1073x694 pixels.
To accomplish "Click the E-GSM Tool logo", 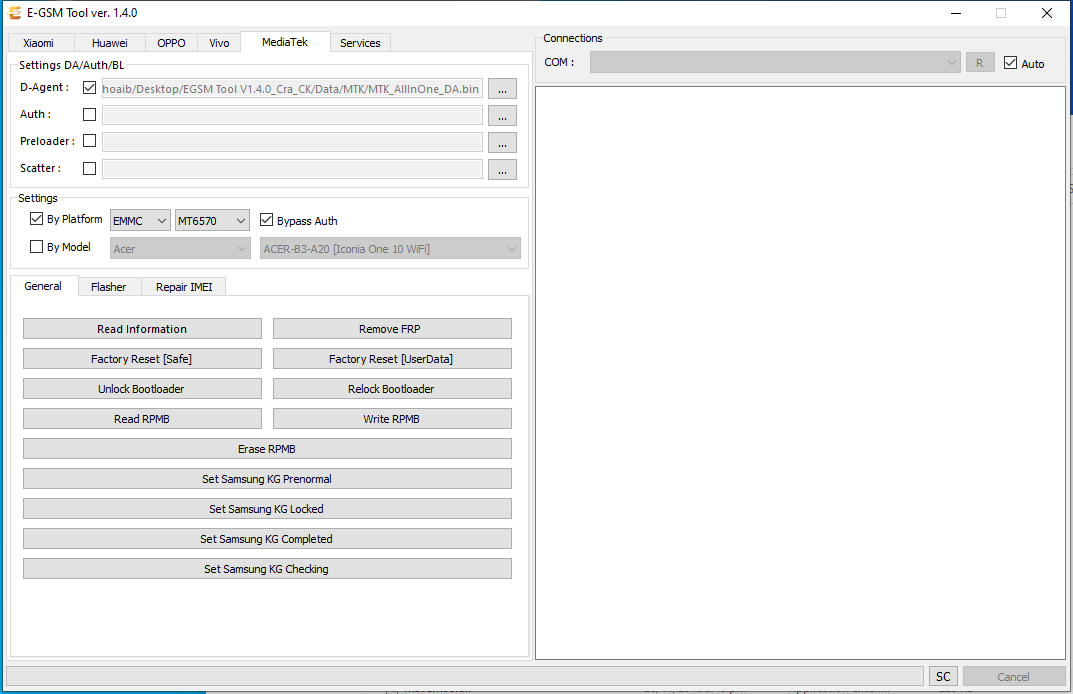I will 13,13.
